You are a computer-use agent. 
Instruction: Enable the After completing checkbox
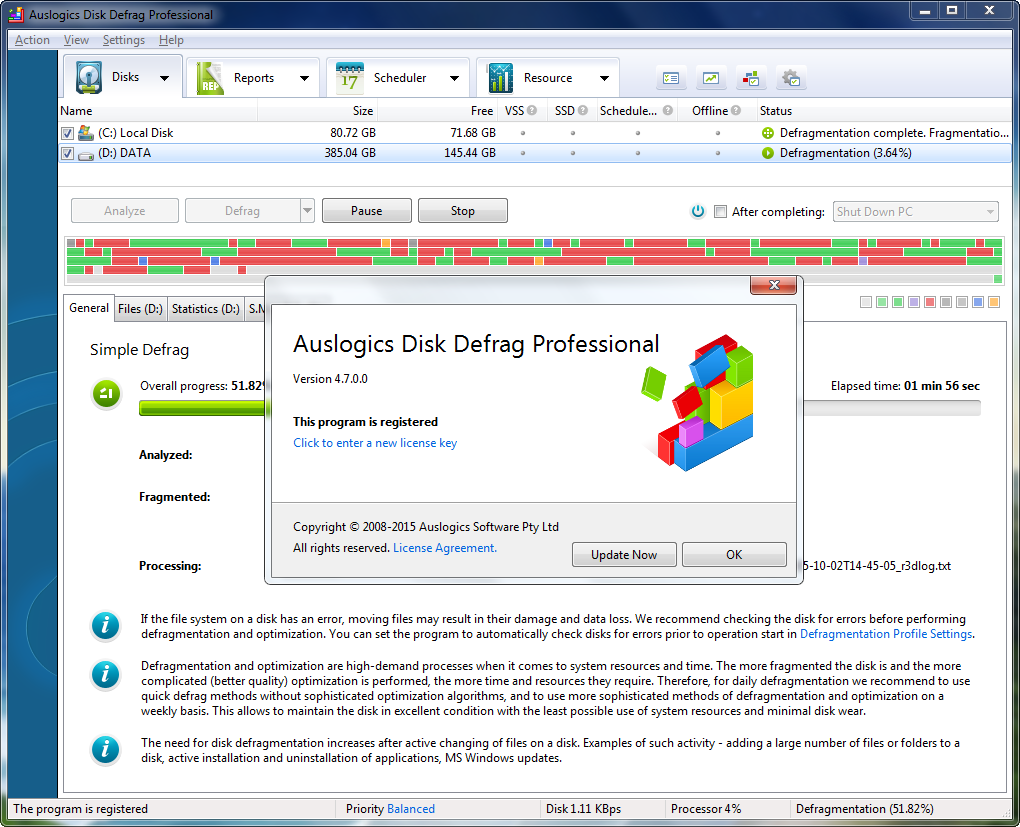pos(720,211)
